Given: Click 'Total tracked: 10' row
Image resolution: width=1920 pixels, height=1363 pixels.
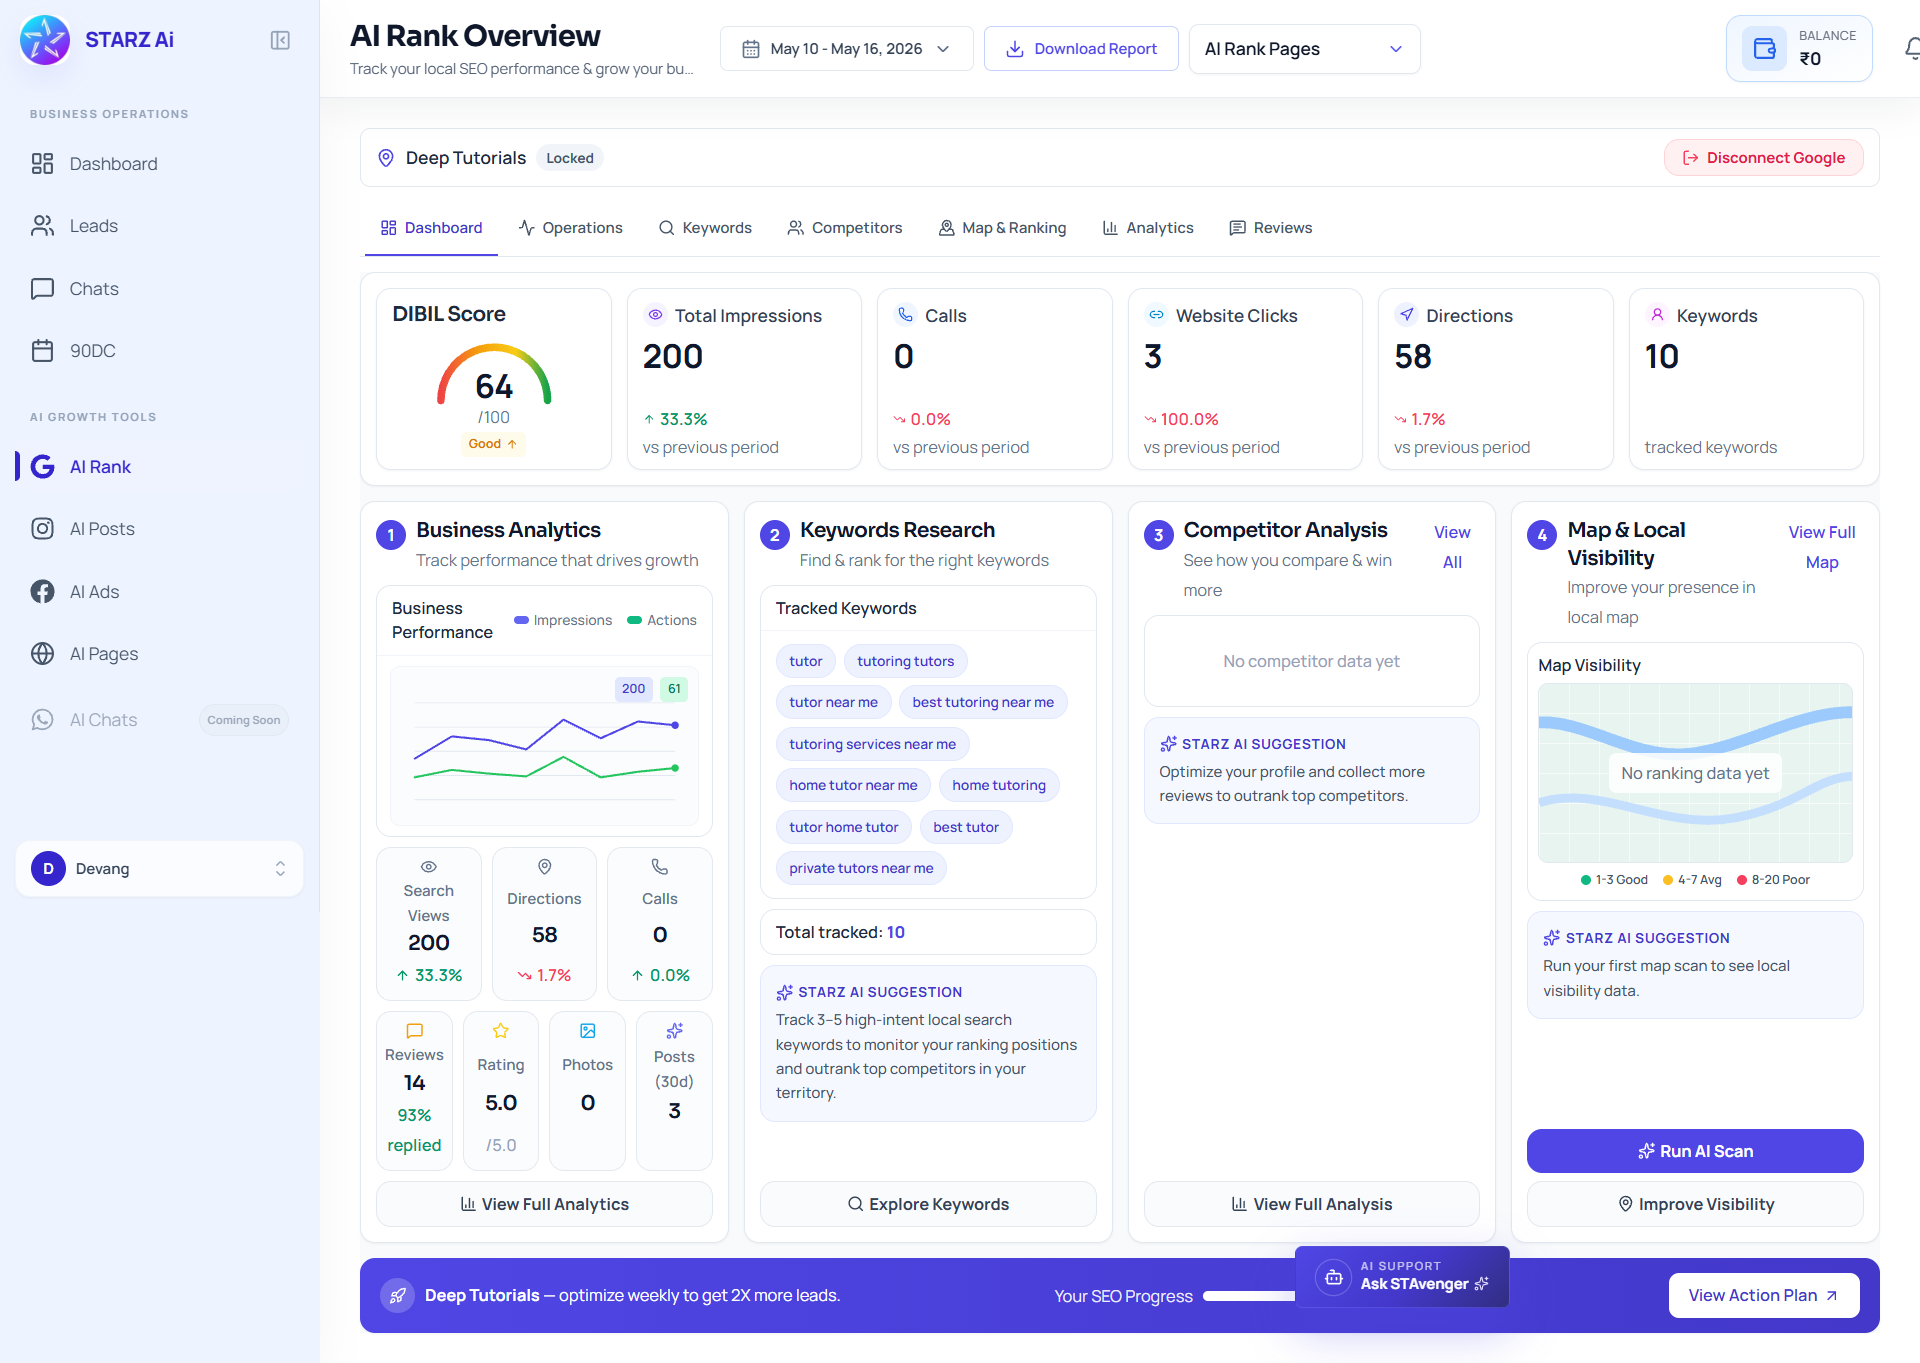Looking at the screenshot, I should 928,932.
